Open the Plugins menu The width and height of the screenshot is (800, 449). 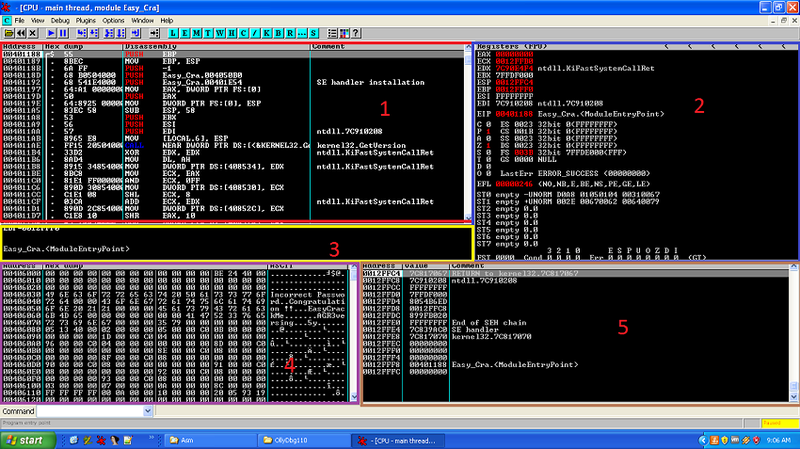click(86, 20)
